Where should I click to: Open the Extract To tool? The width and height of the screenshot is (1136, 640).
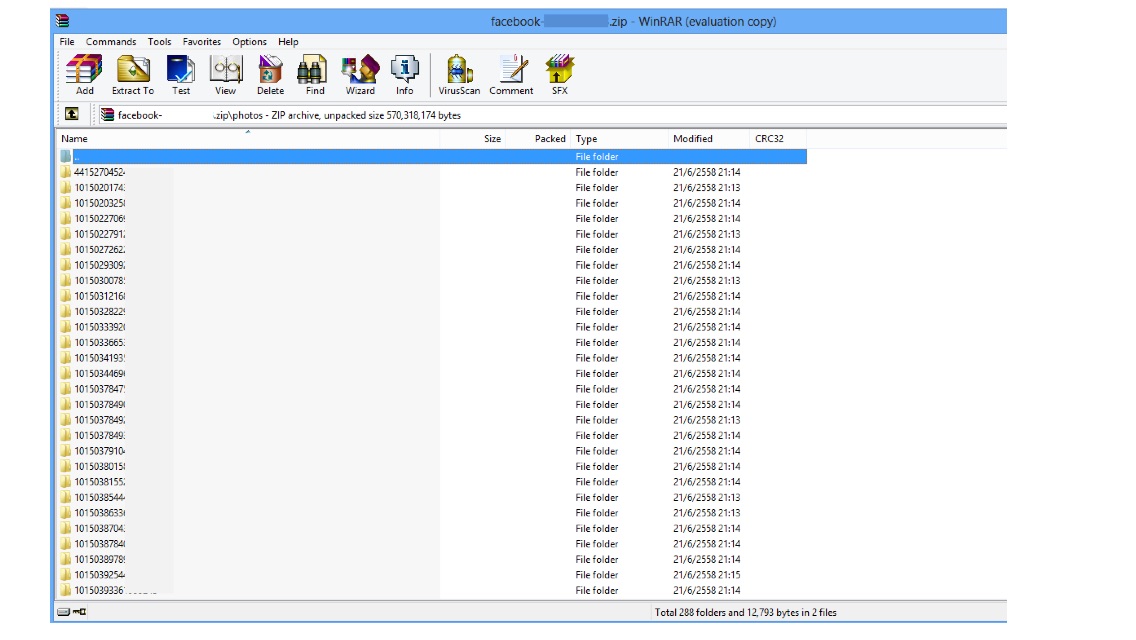click(x=133, y=75)
